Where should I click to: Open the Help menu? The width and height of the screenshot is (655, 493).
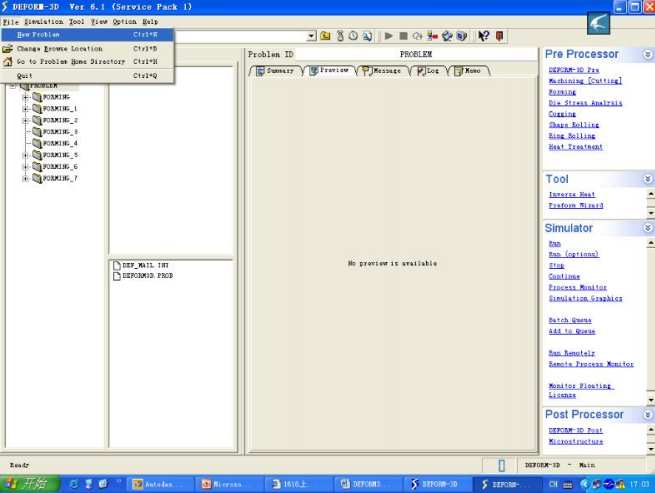(x=150, y=22)
